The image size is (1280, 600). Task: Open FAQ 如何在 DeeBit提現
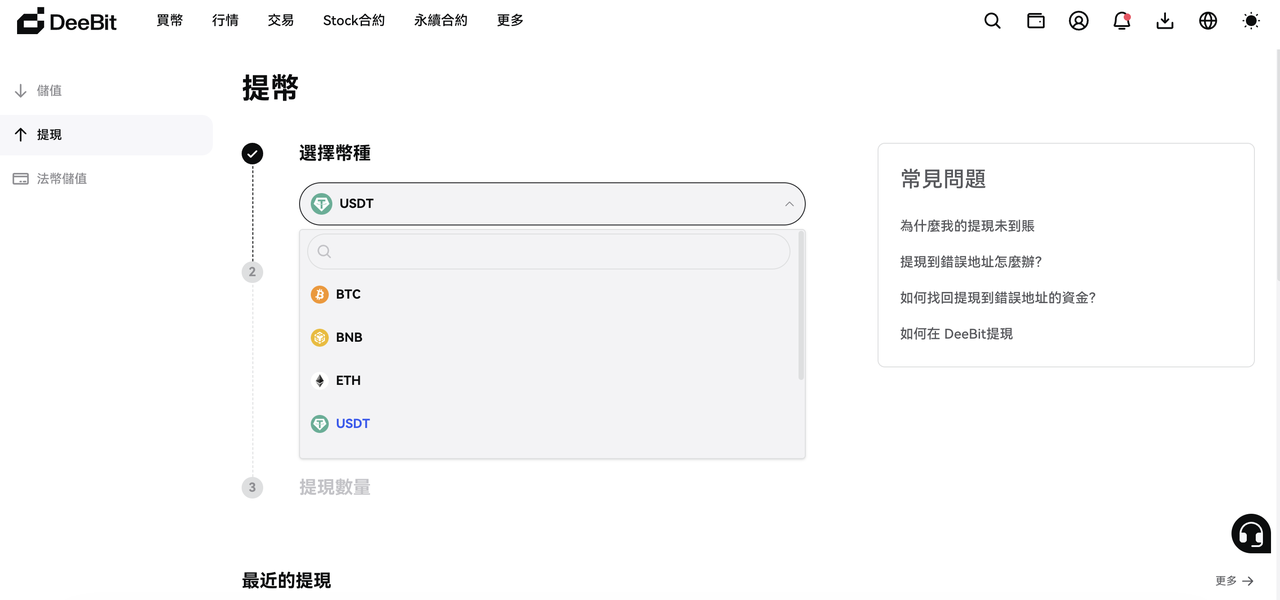[x=956, y=333]
